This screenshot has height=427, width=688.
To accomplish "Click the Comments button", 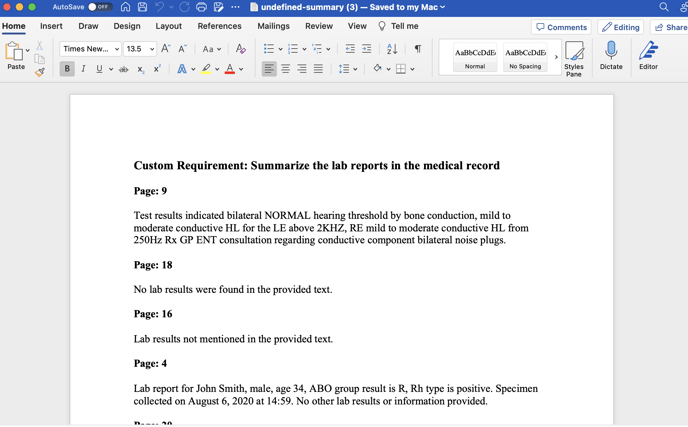I will click(561, 27).
